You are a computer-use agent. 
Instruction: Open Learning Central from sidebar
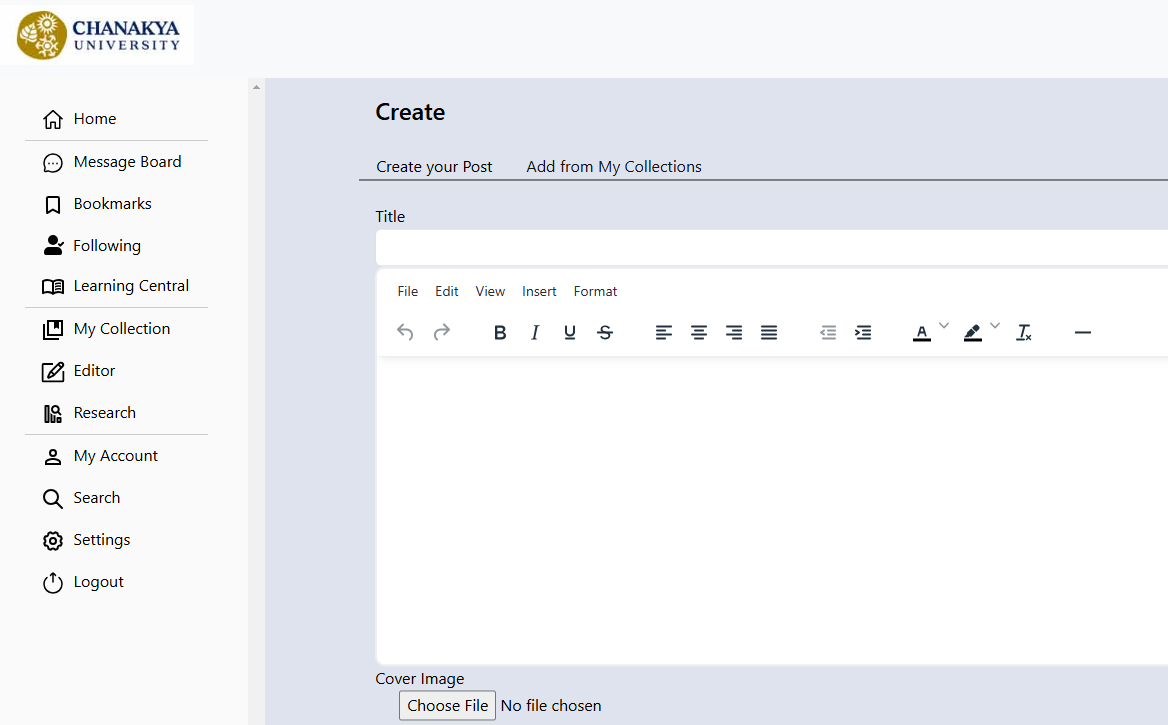131,286
